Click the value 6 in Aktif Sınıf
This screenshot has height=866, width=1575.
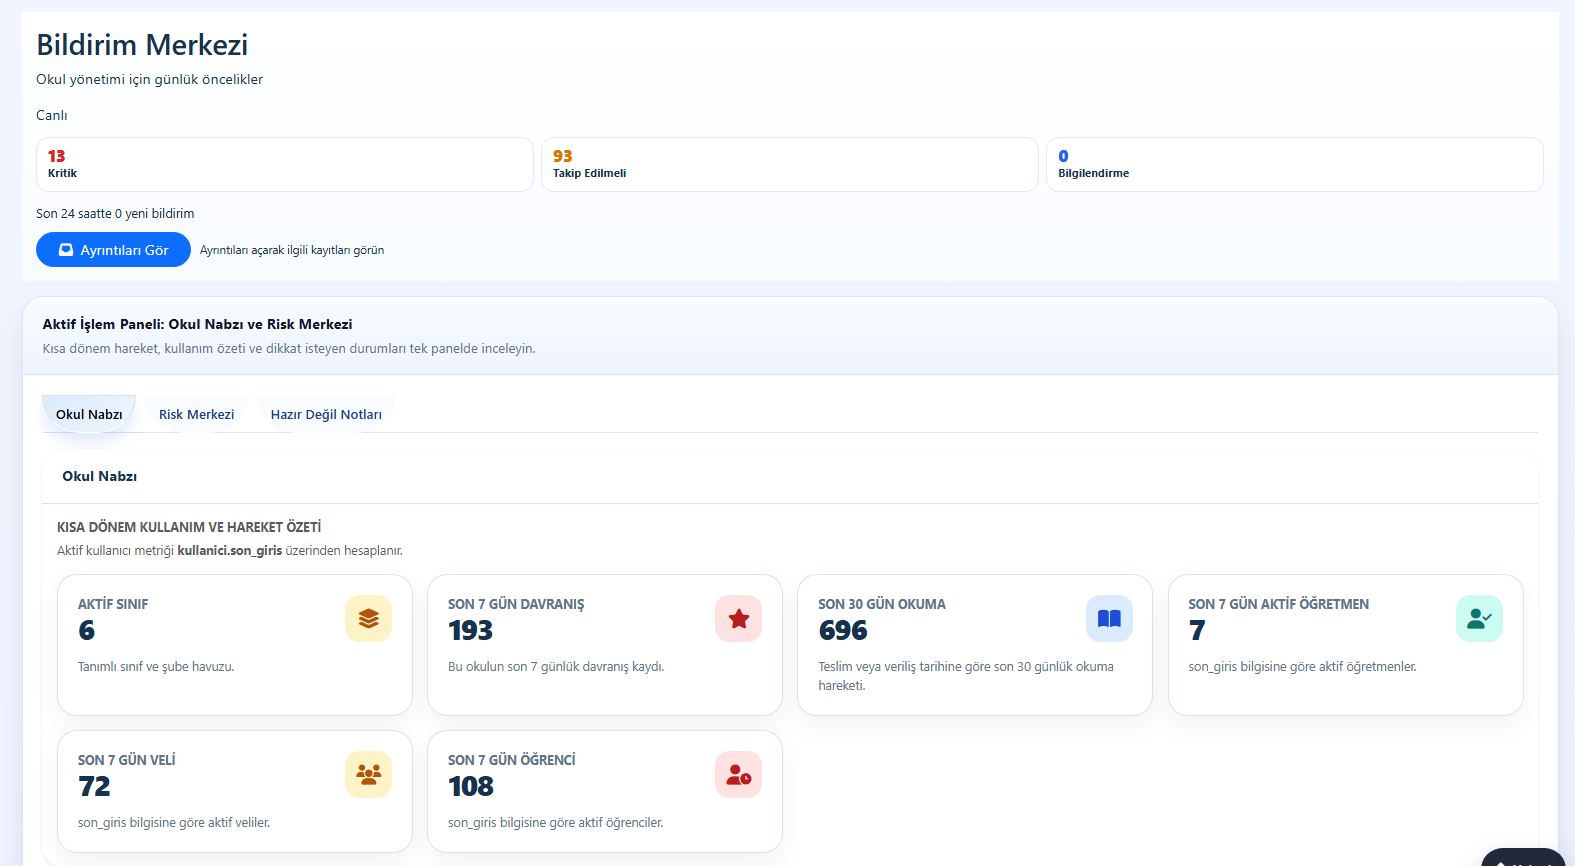coord(87,630)
